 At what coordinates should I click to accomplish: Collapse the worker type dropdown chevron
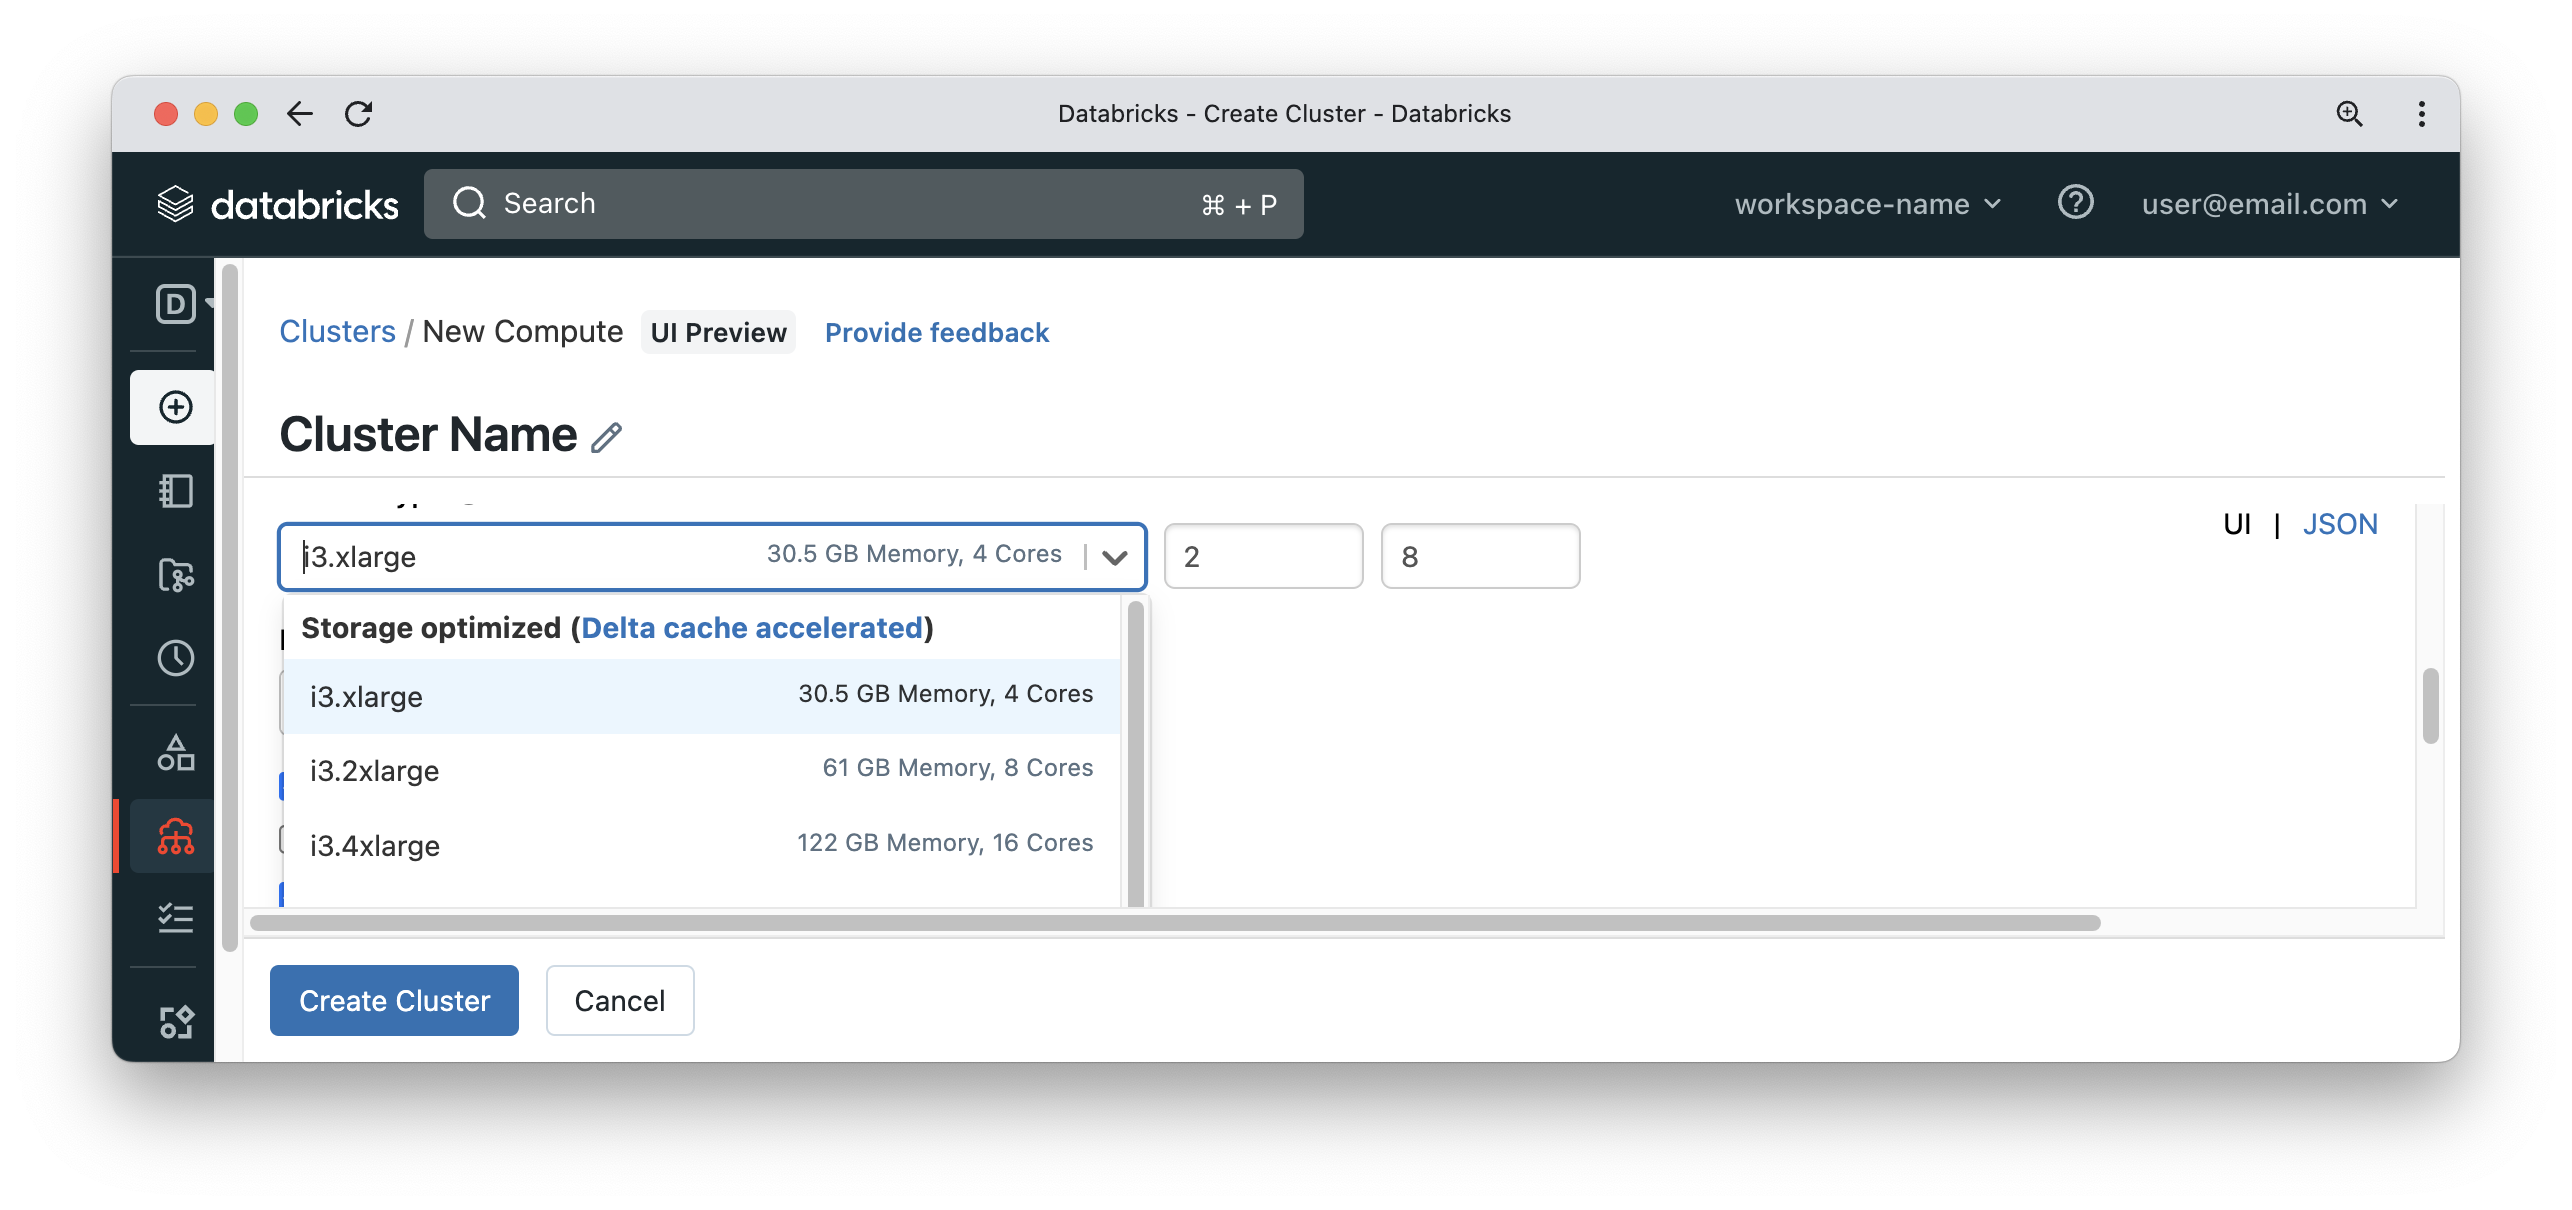(x=1115, y=557)
